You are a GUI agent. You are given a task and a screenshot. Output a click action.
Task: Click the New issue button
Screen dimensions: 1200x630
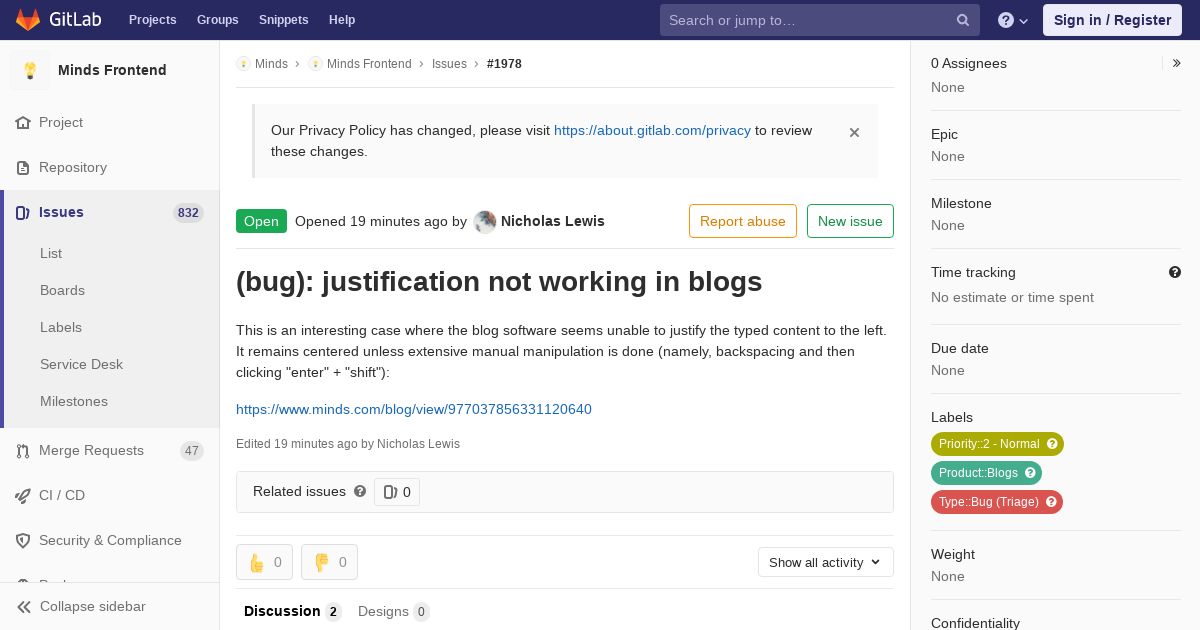click(850, 221)
